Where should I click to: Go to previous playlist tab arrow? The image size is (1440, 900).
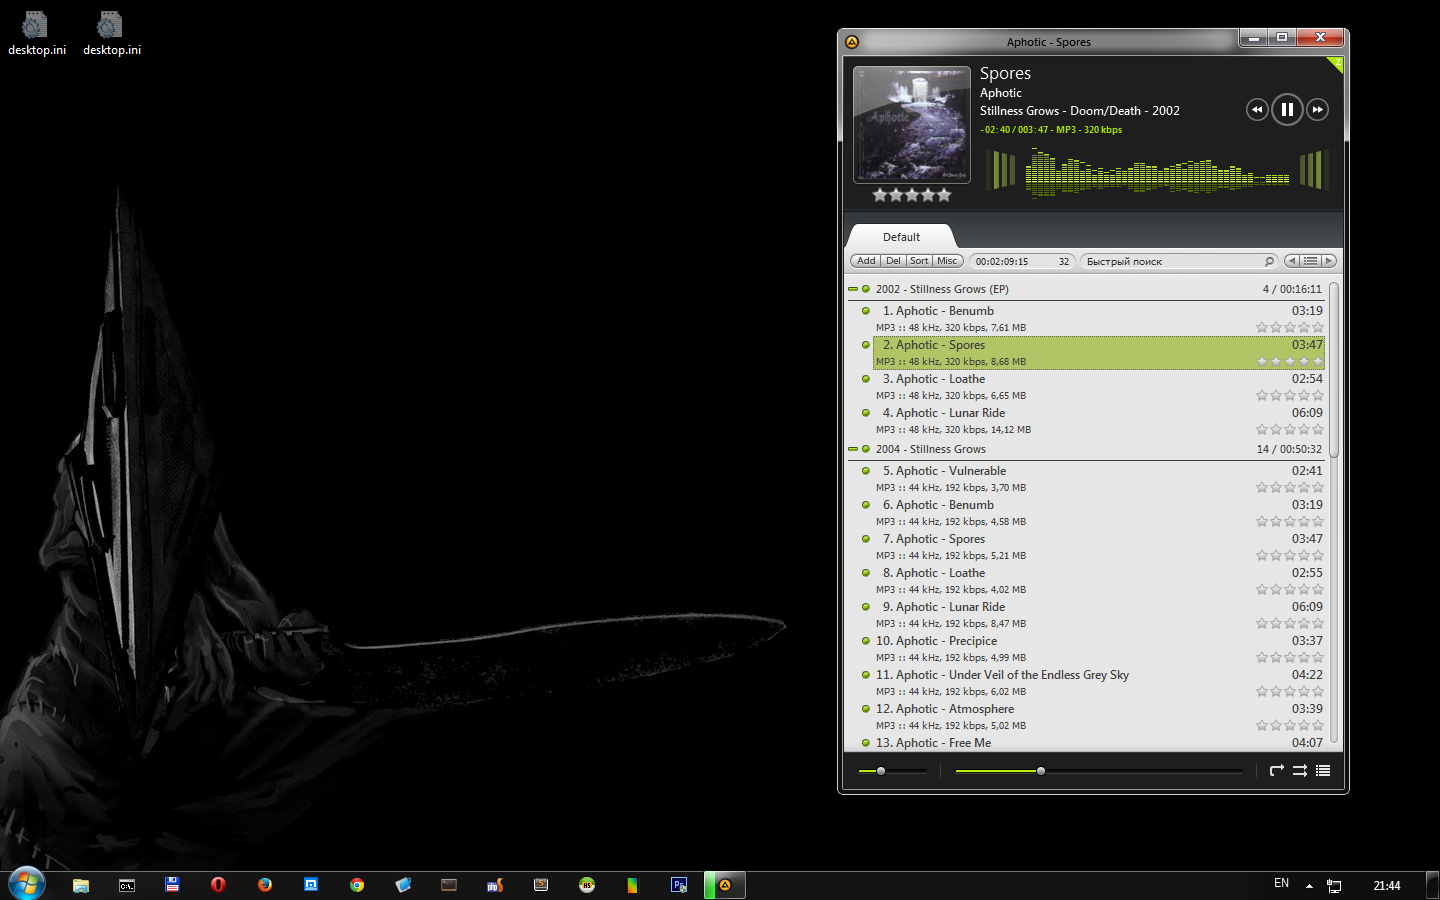[x=1292, y=261]
